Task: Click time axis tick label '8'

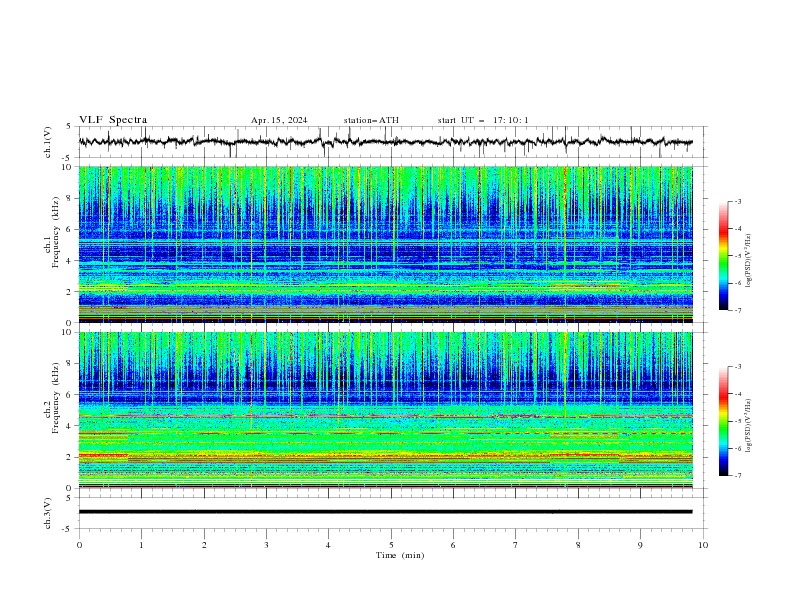Action: [578, 545]
